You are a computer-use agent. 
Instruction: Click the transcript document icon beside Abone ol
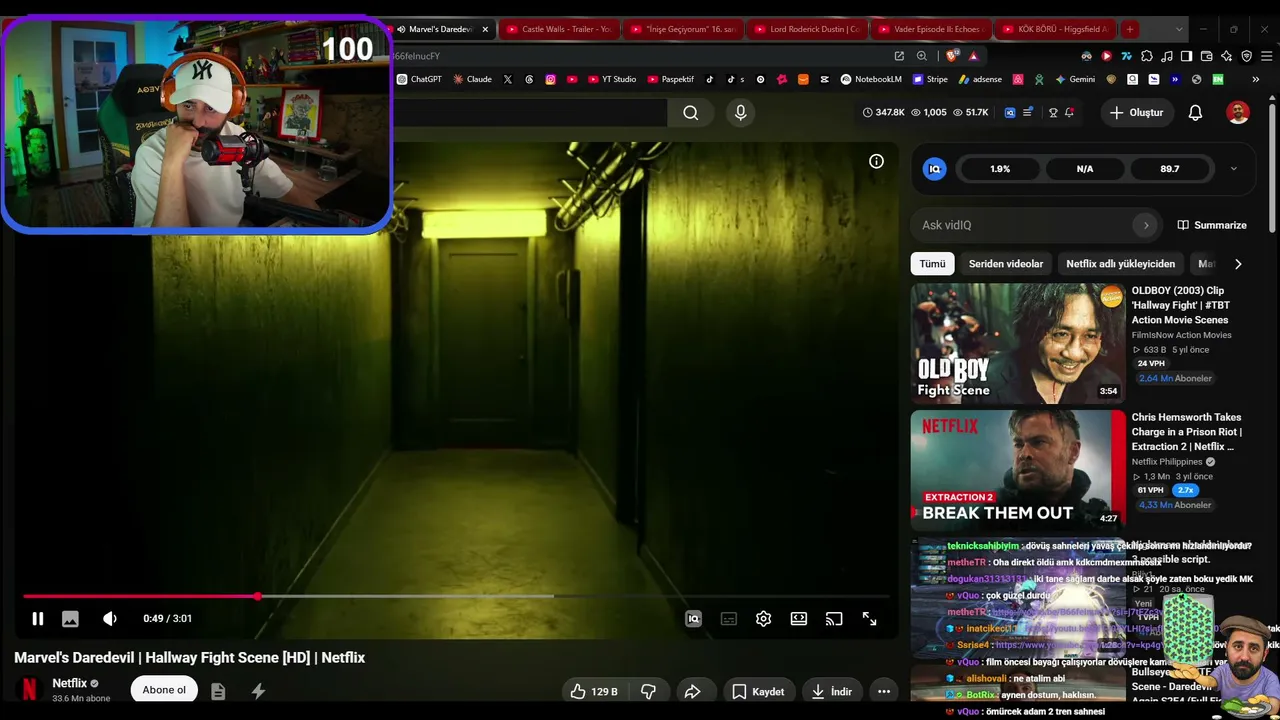click(218, 691)
